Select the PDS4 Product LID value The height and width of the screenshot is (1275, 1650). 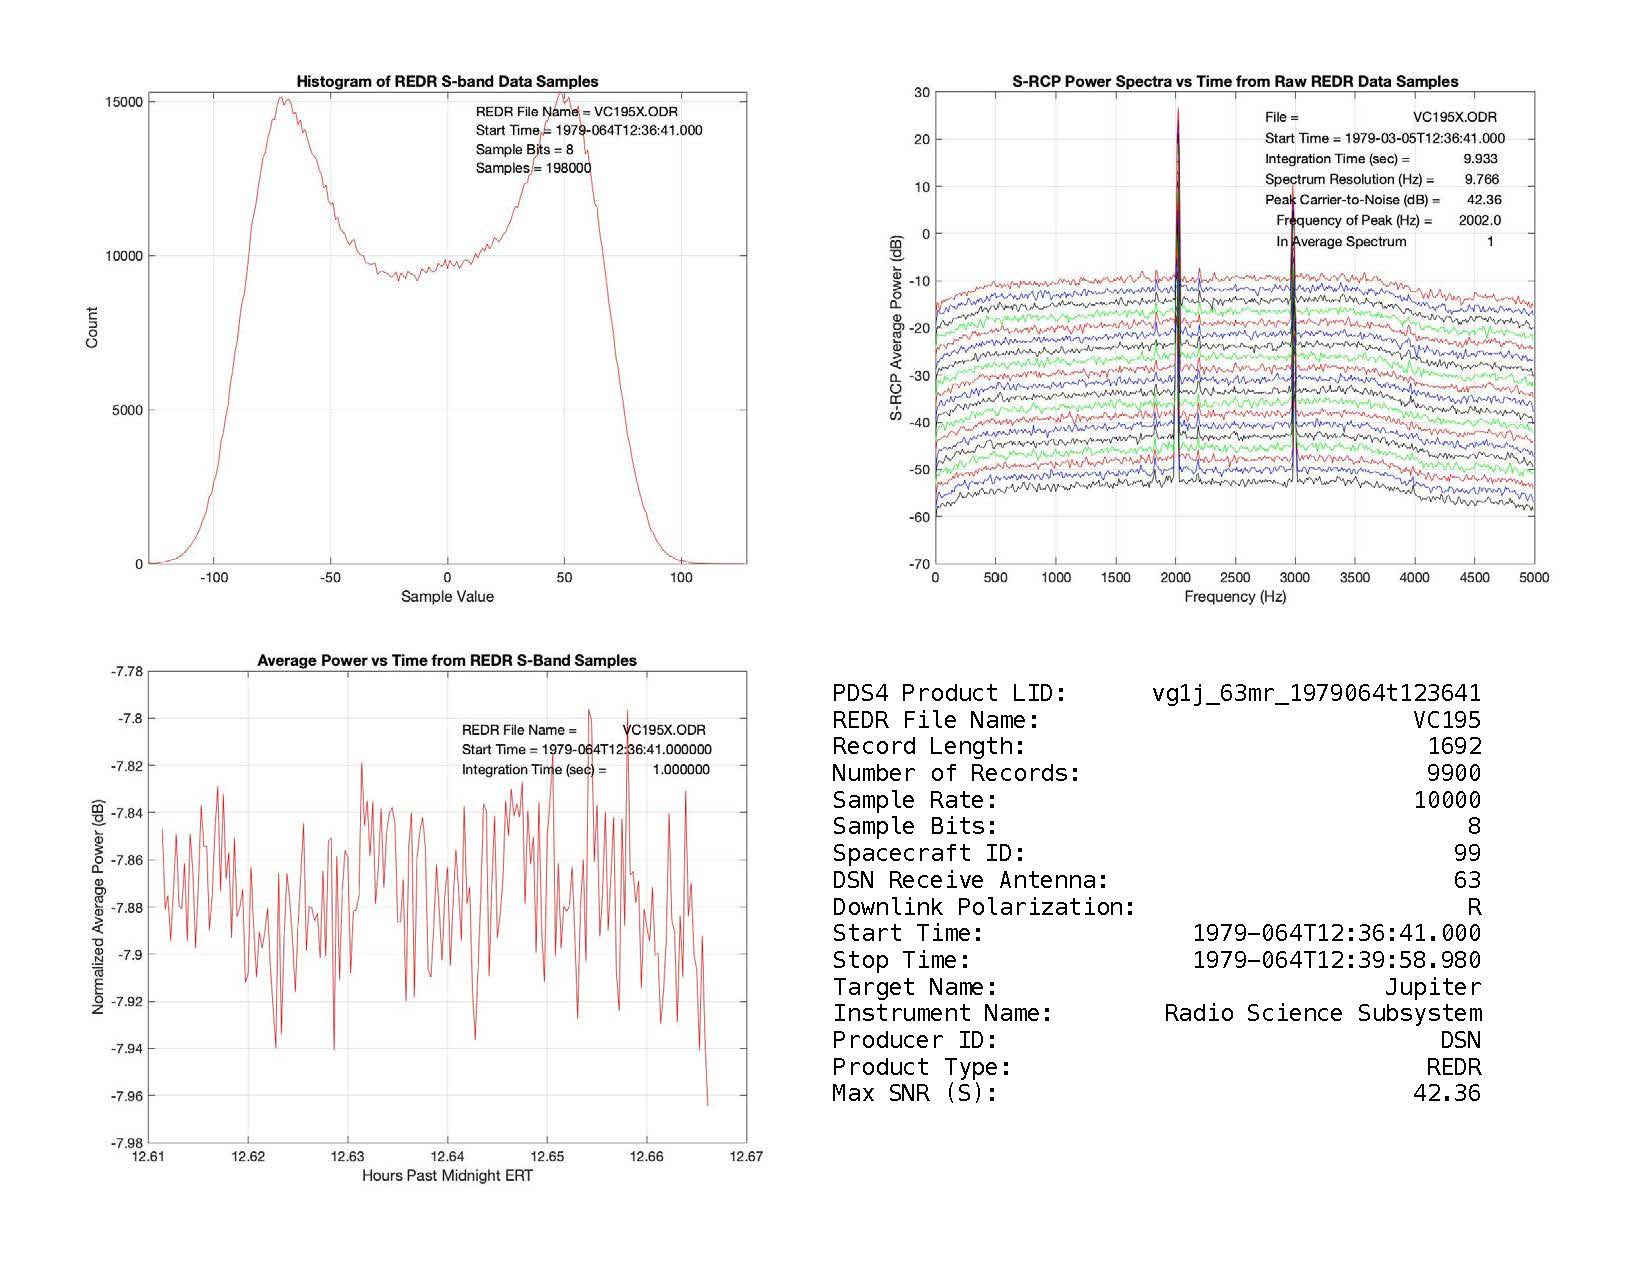pyautogui.click(x=1316, y=693)
